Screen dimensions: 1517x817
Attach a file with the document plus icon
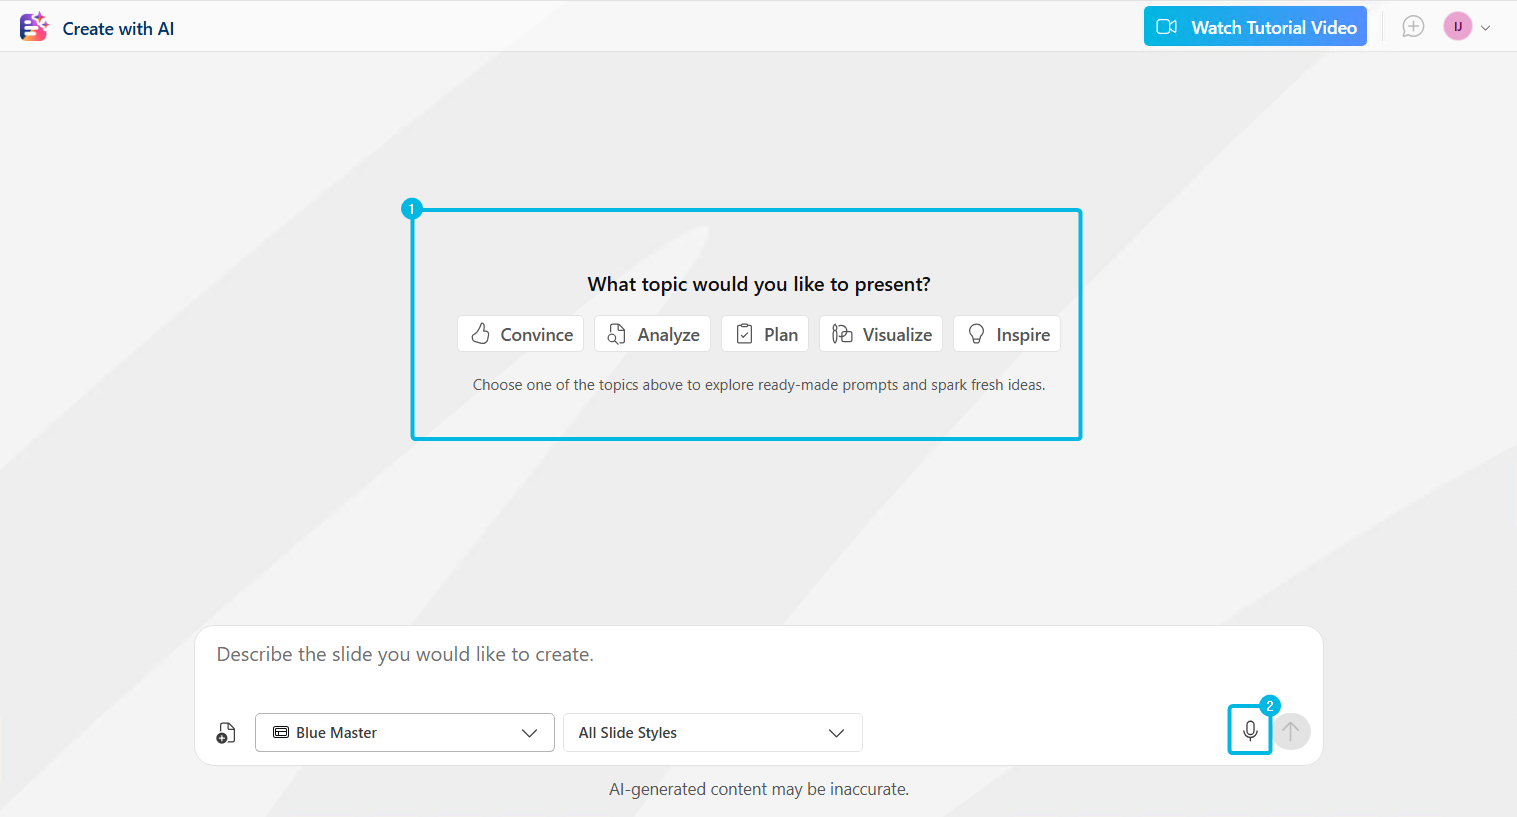[226, 733]
